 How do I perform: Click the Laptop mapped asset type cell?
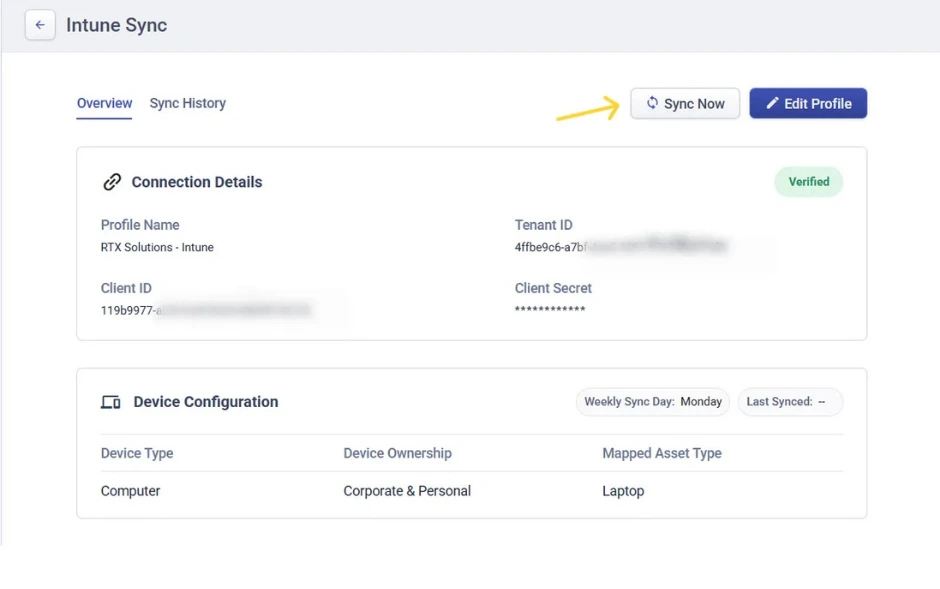click(623, 491)
